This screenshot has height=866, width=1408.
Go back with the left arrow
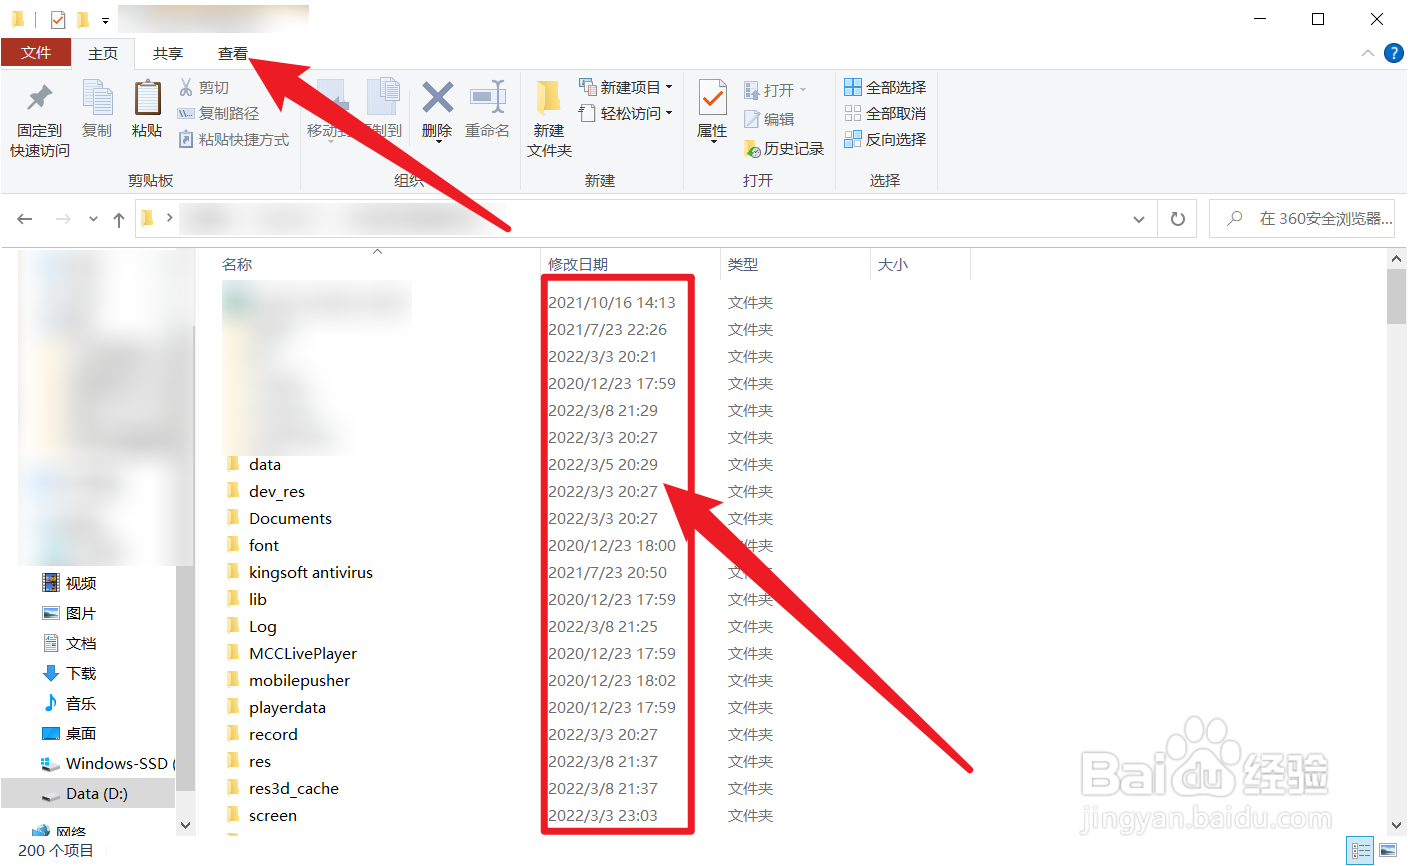click(x=25, y=219)
